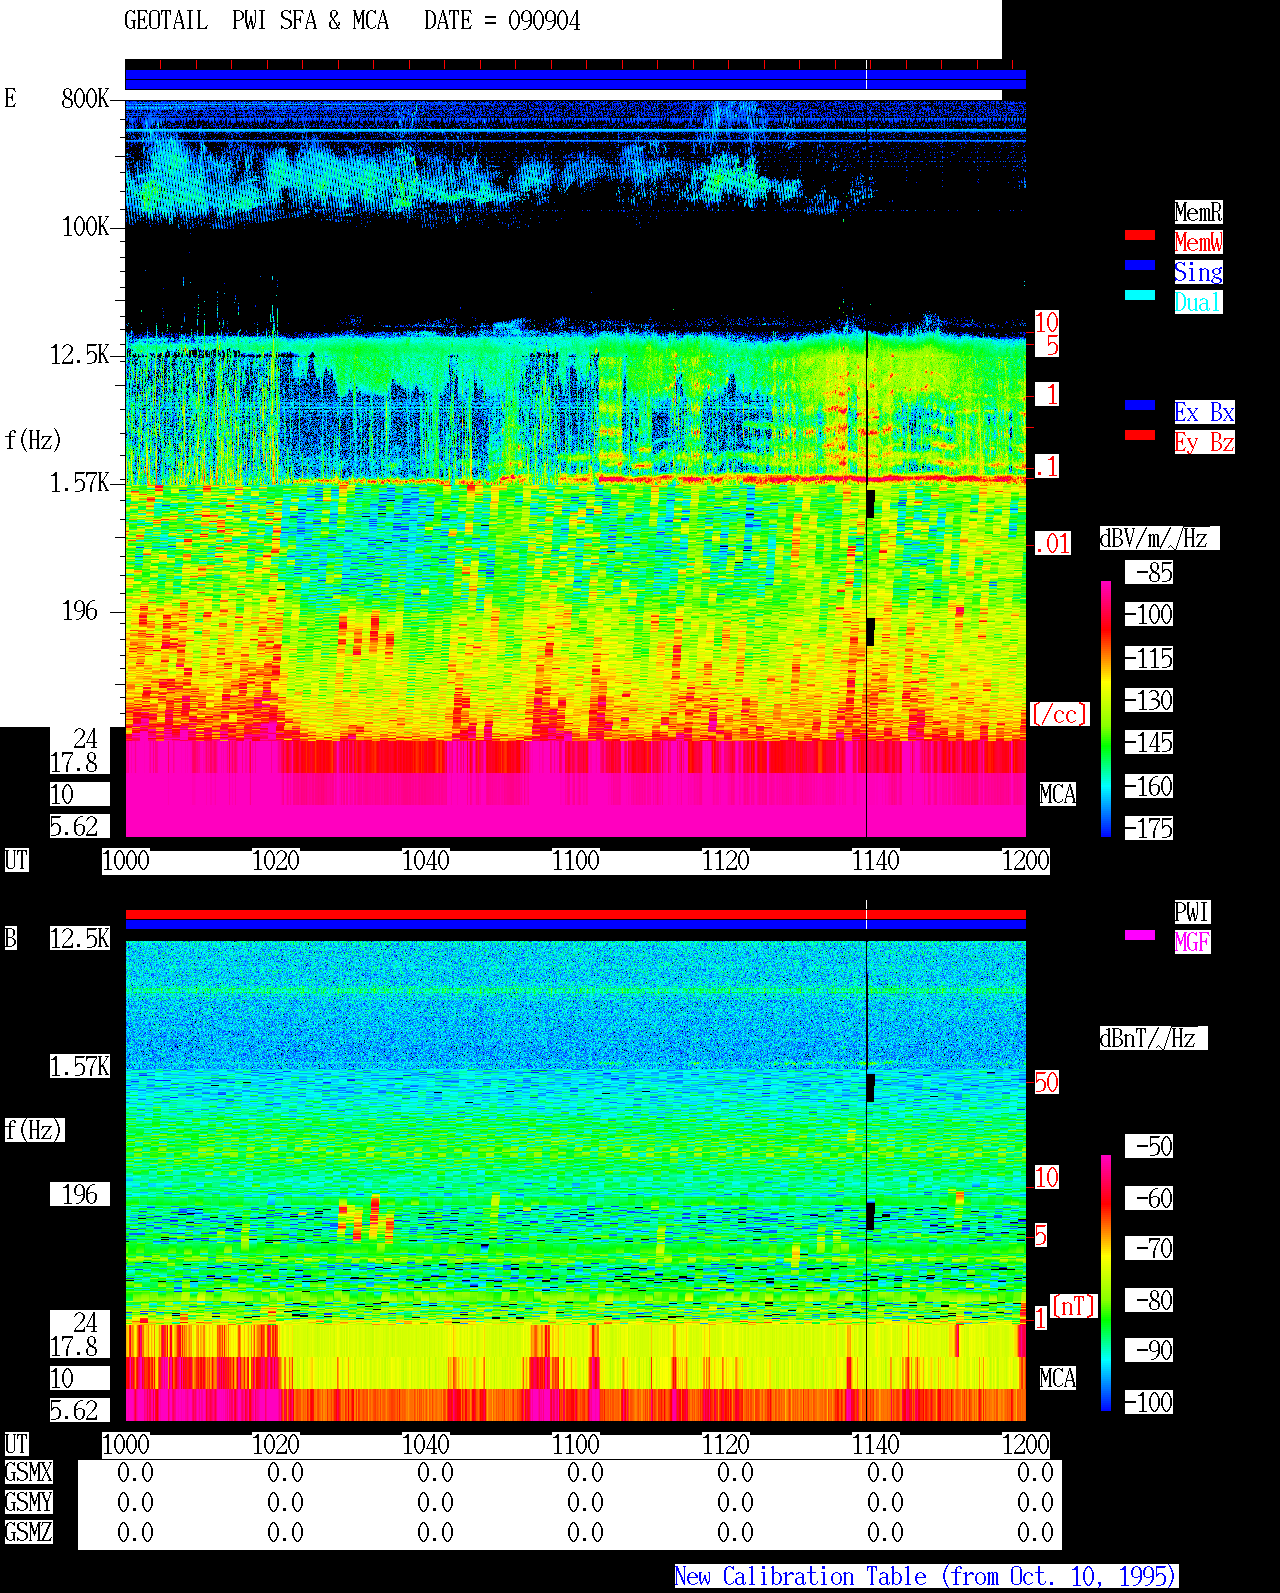Click the MemR legend label
Image resolution: width=1280 pixels, height=1593 pixels.
[x=1198, y=212]
